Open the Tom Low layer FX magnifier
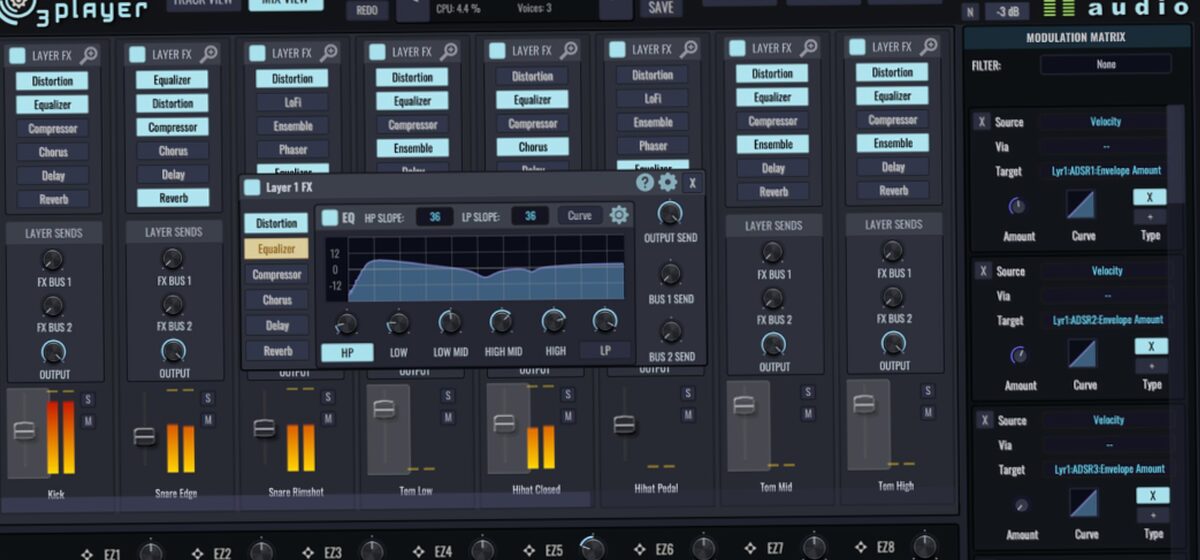The width and height of the screenshot is (1200, 560). click(449, 51)
